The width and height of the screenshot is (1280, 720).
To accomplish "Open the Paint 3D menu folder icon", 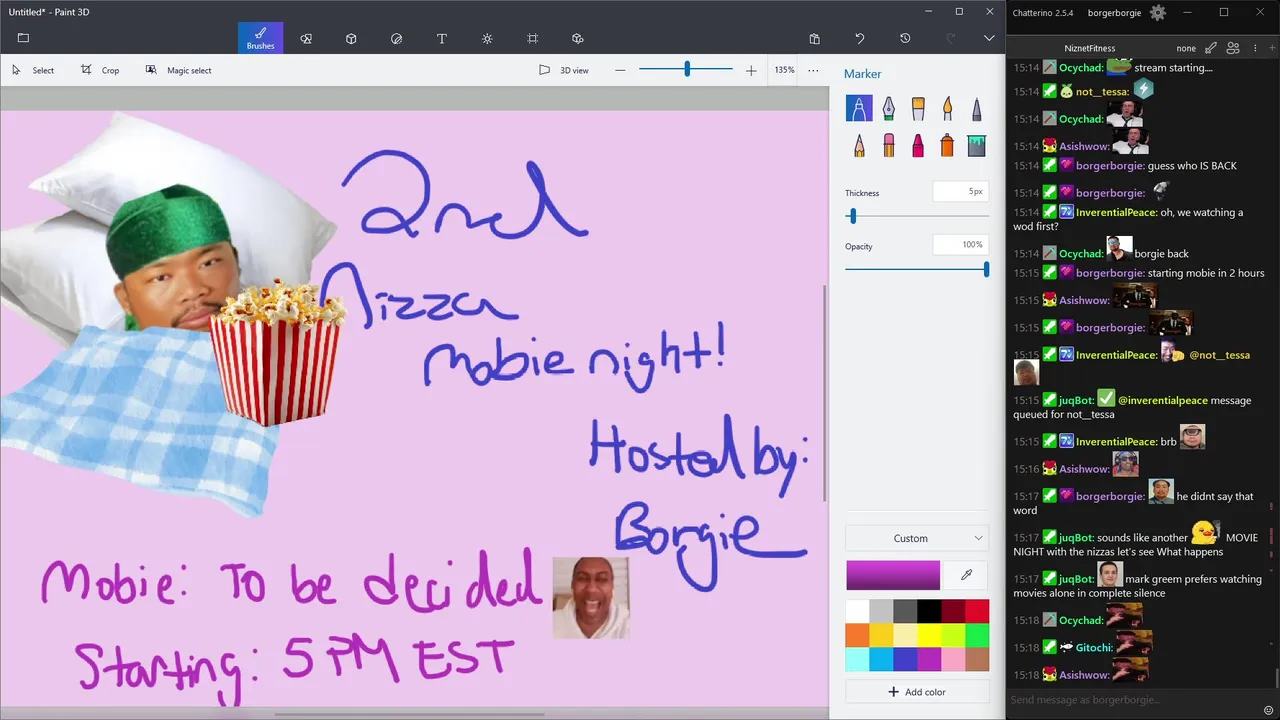I will [23, 38].
